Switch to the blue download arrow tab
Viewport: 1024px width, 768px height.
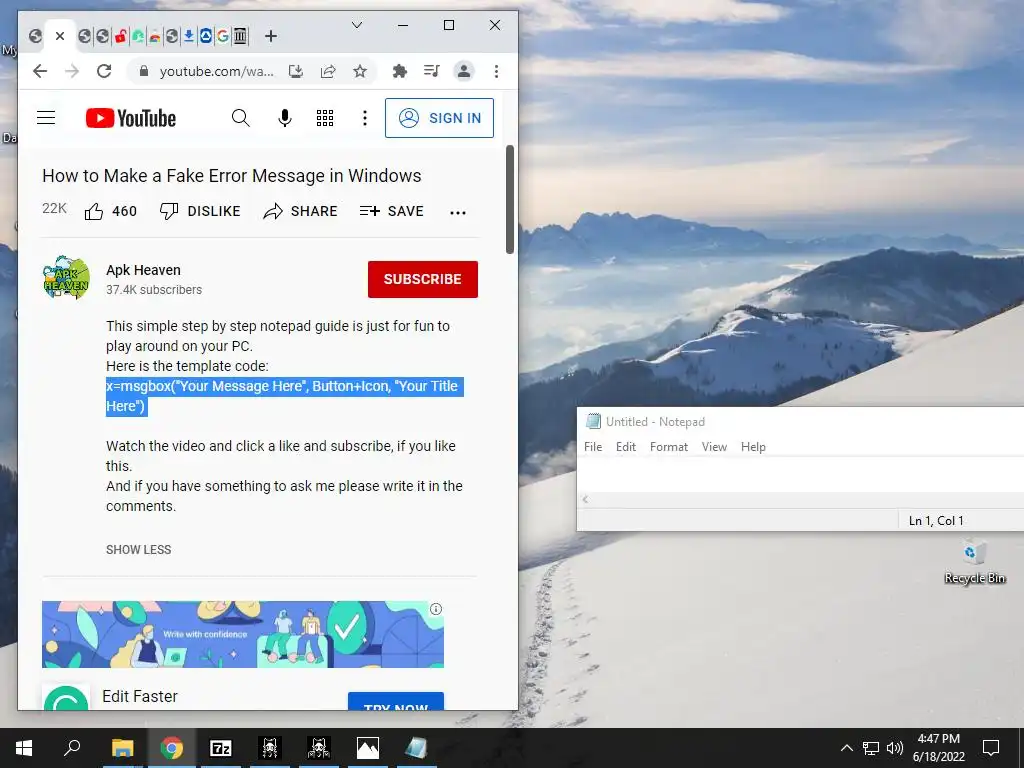[x=189, y=36]
